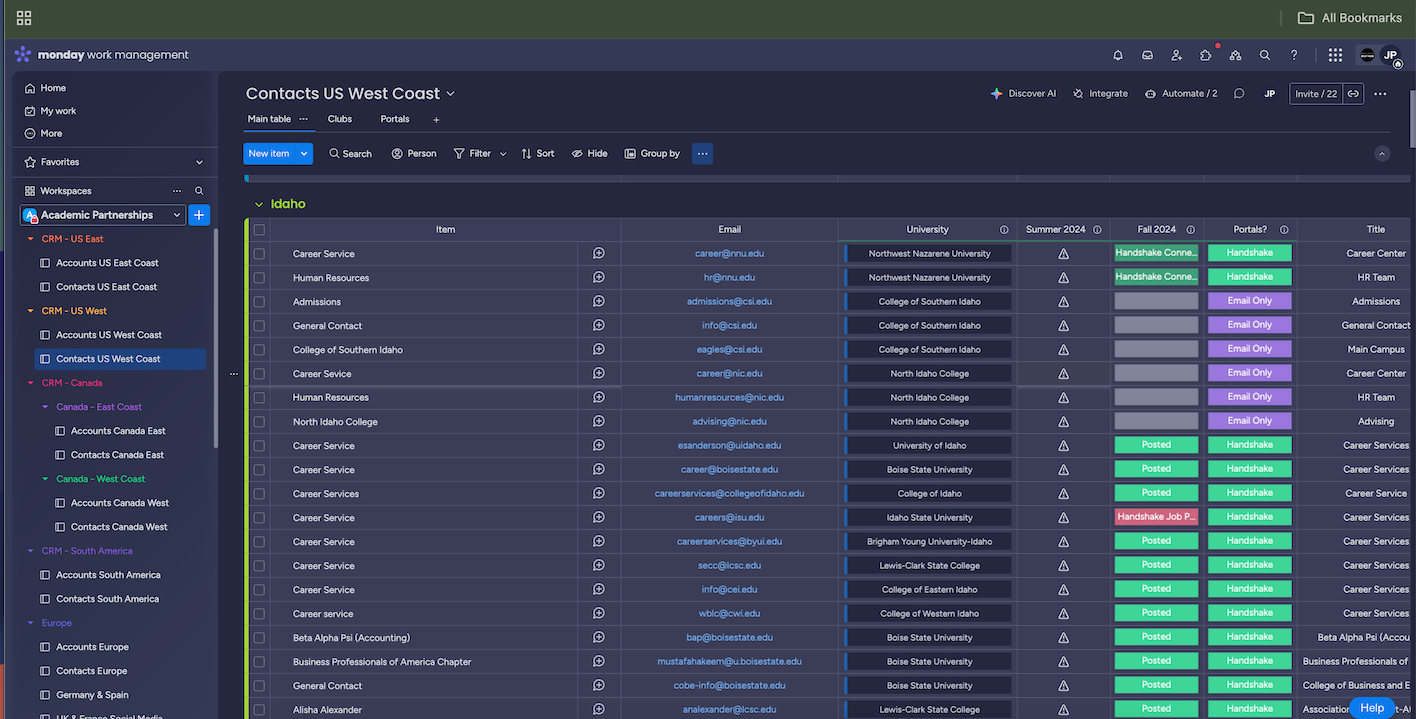Screen dimensions: 1416x719
Task: Search workspaces magnifier icon in the sidebar
Action: click(x=199, y=191)
